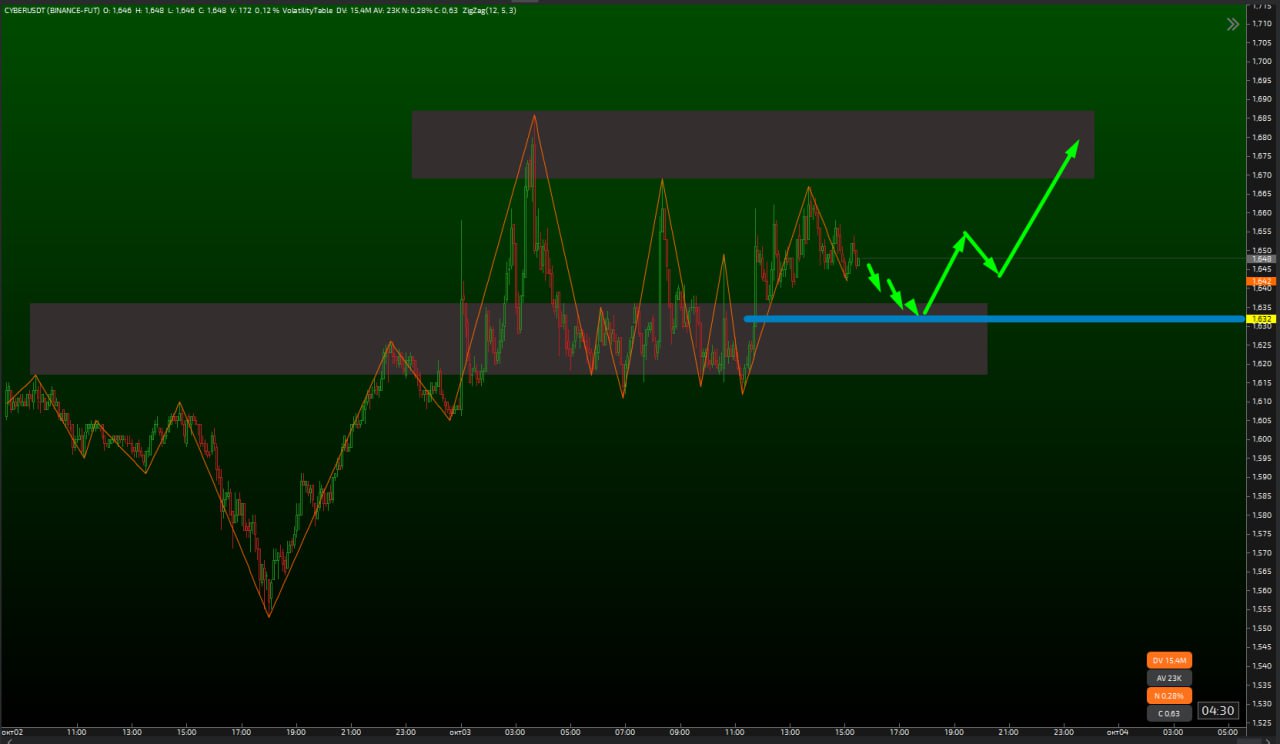Click the ZigZag lowest trough point
The height and width of the screenshot is (744, 1280).
pos(269,616)
